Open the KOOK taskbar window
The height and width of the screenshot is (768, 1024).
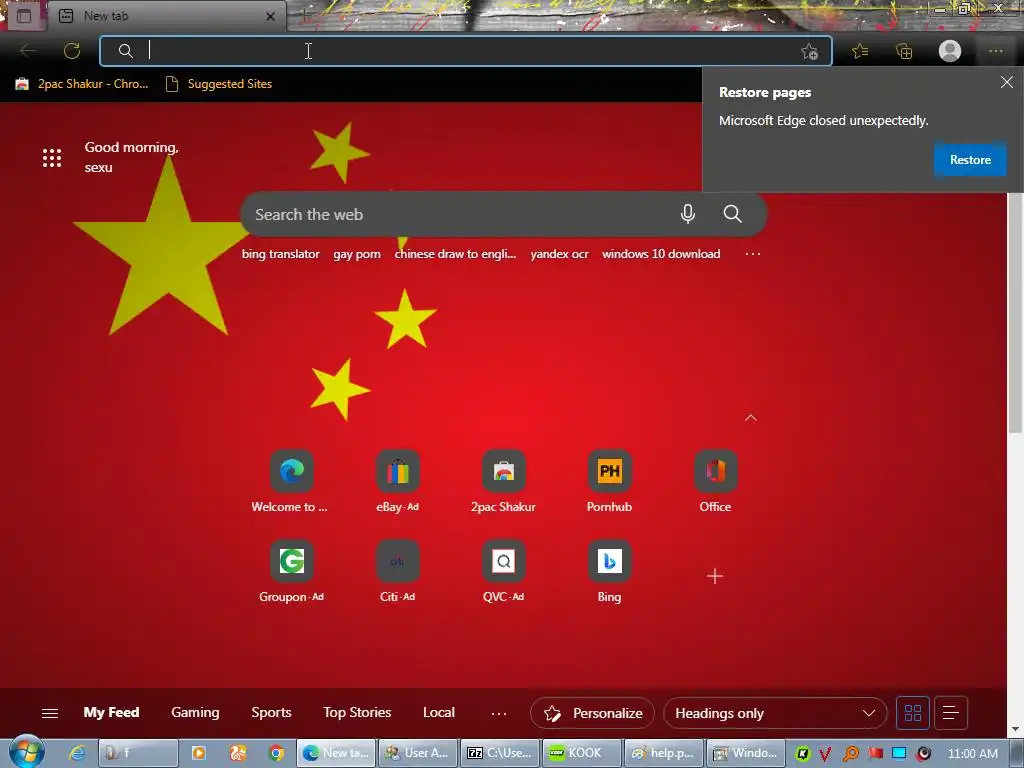point(581,753)
